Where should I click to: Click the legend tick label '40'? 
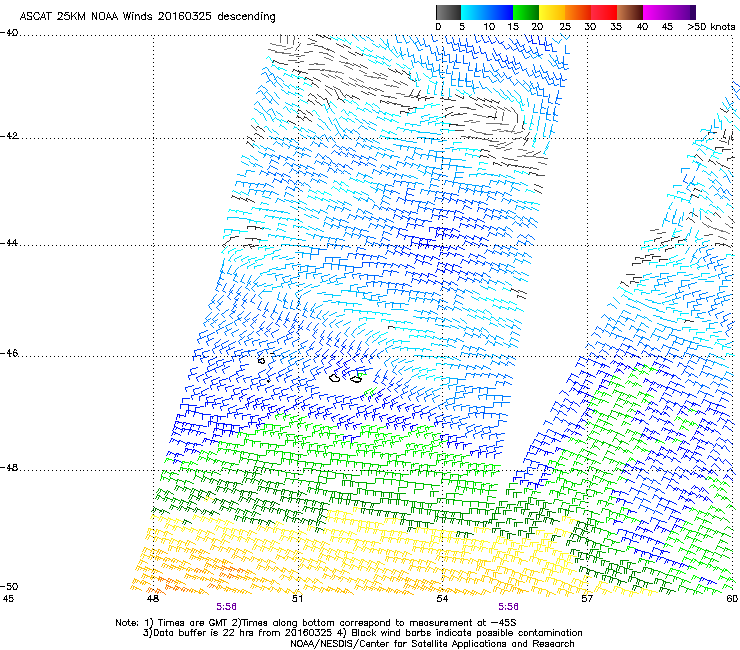[642, 27]
